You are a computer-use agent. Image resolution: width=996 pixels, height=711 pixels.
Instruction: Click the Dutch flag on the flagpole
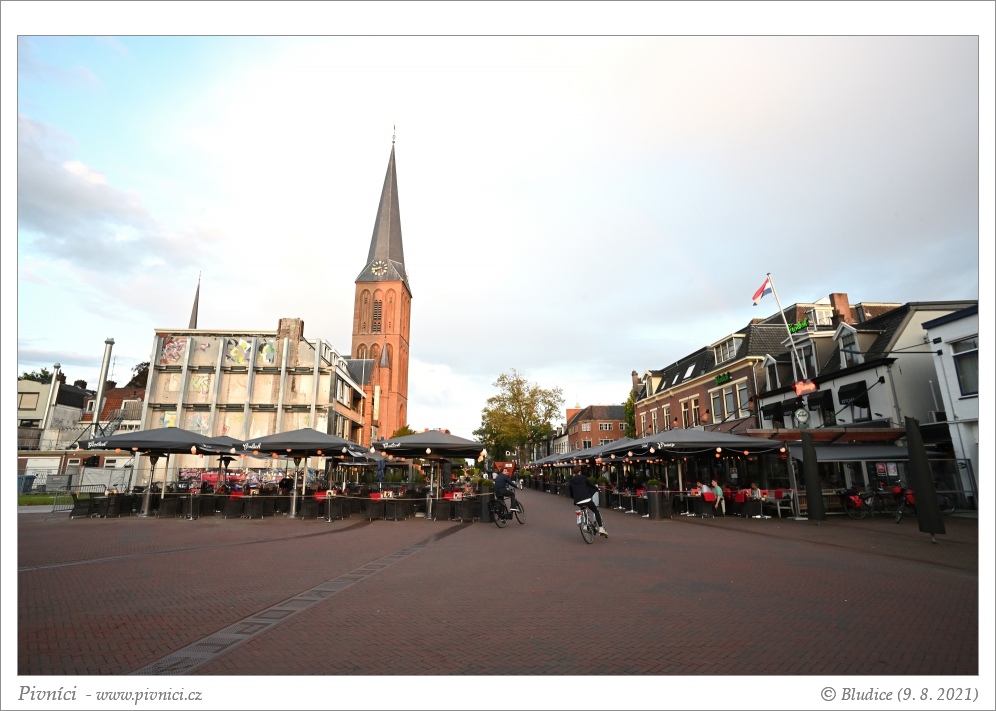coord(762,290)
